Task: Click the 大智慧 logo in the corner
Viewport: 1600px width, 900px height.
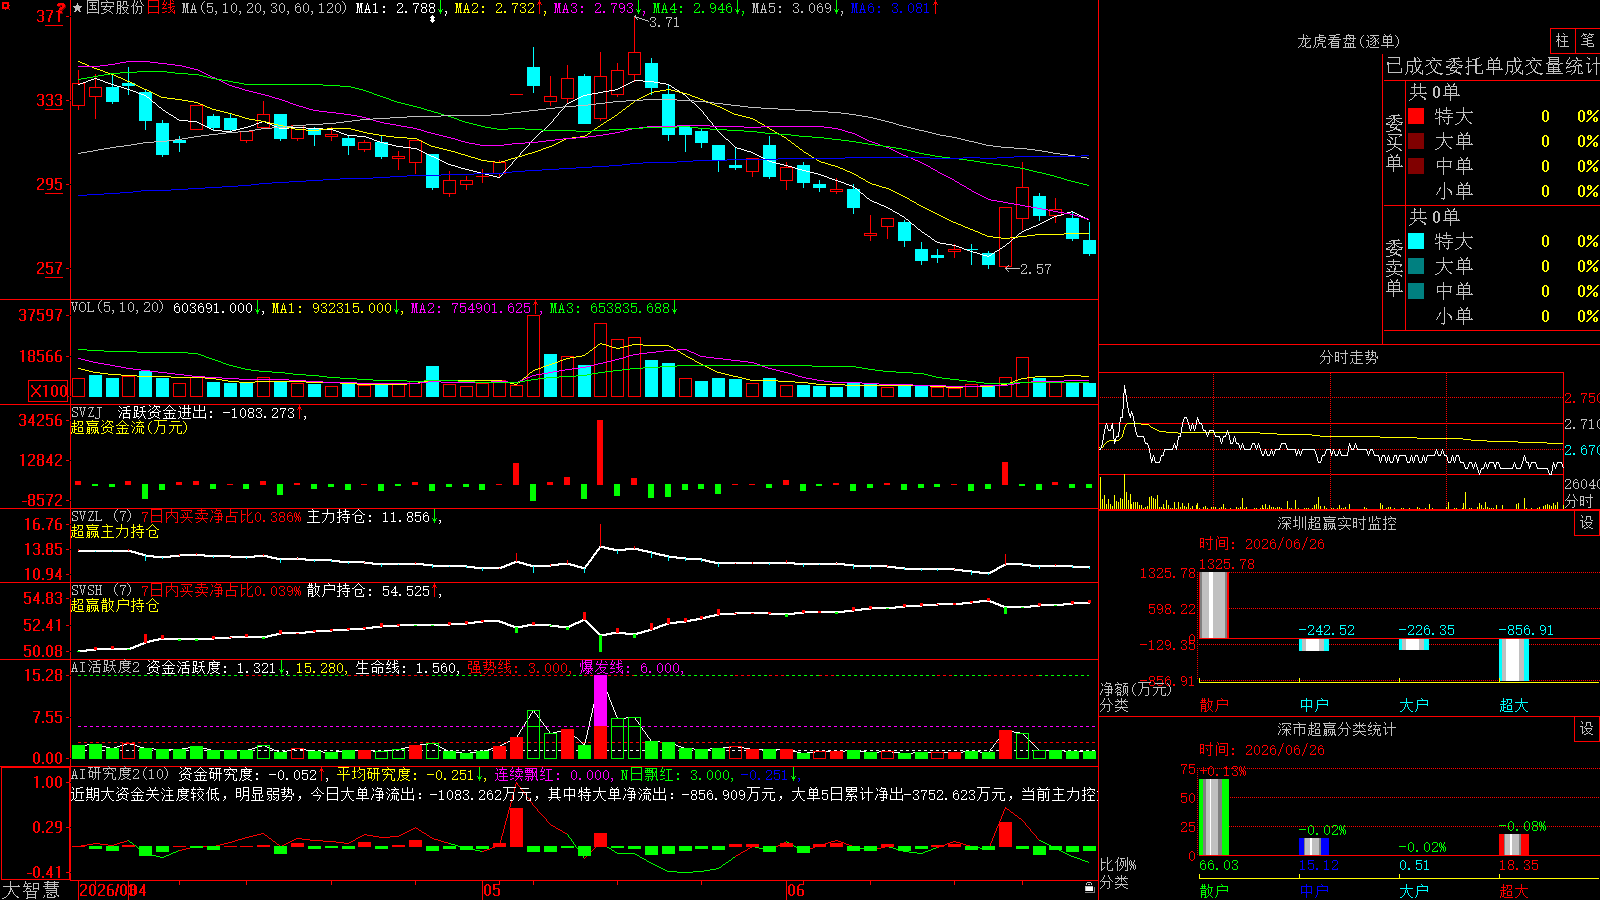Action: 31,890
